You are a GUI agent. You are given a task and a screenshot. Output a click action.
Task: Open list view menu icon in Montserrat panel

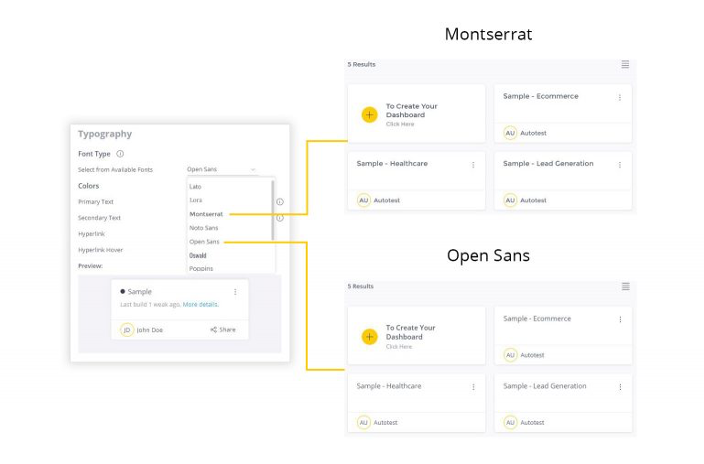pyautogui.click(x=625, y=64)
